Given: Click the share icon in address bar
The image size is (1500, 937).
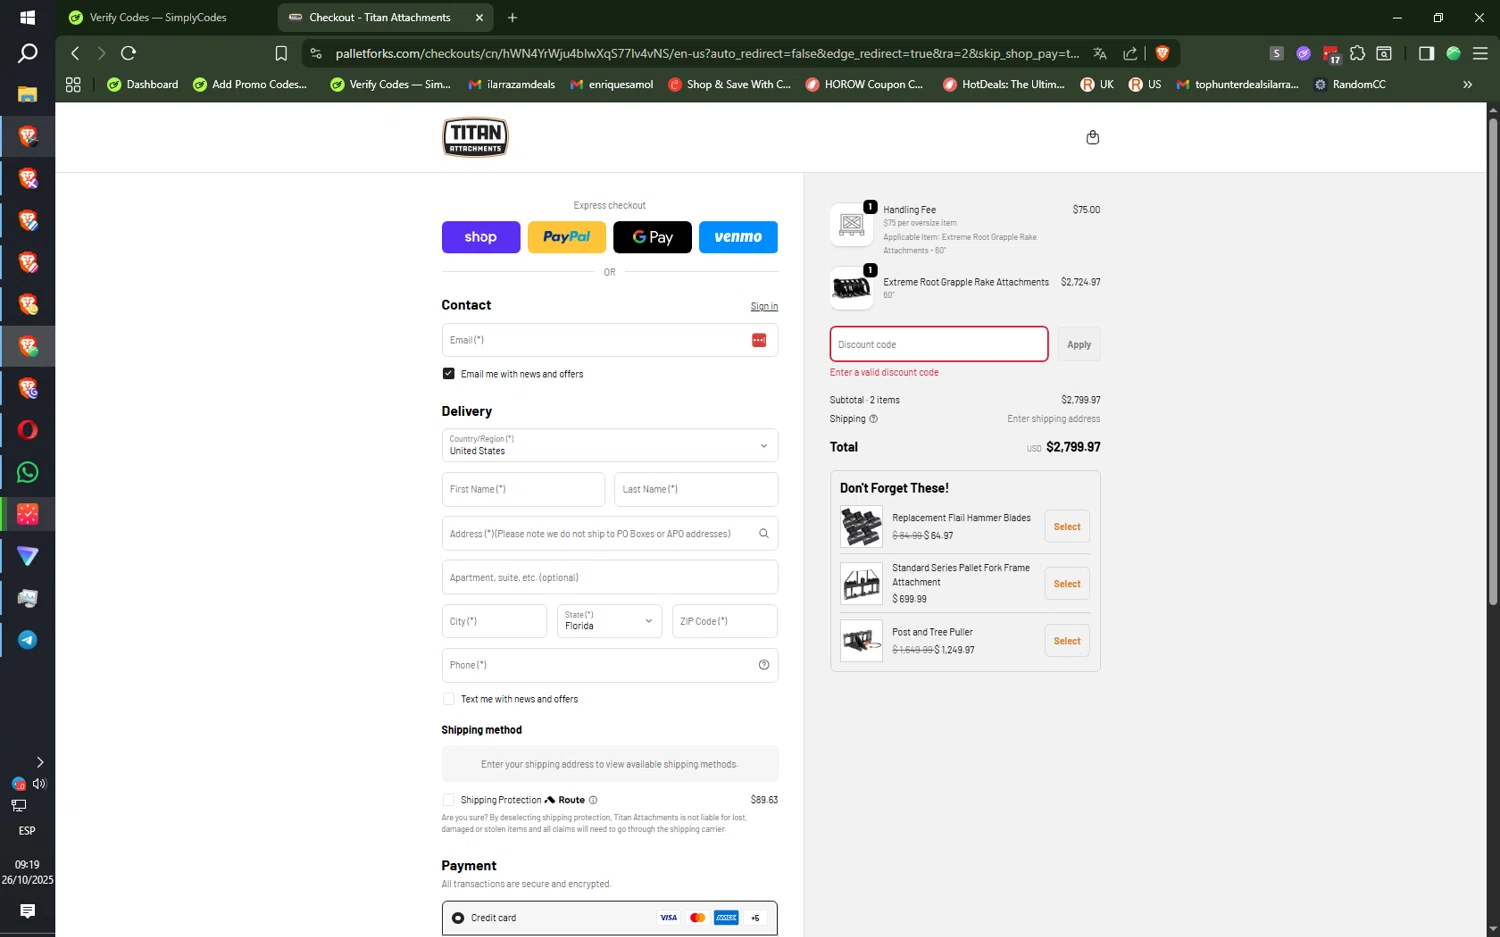Looking at the screenshot, I should point(1130,53).
